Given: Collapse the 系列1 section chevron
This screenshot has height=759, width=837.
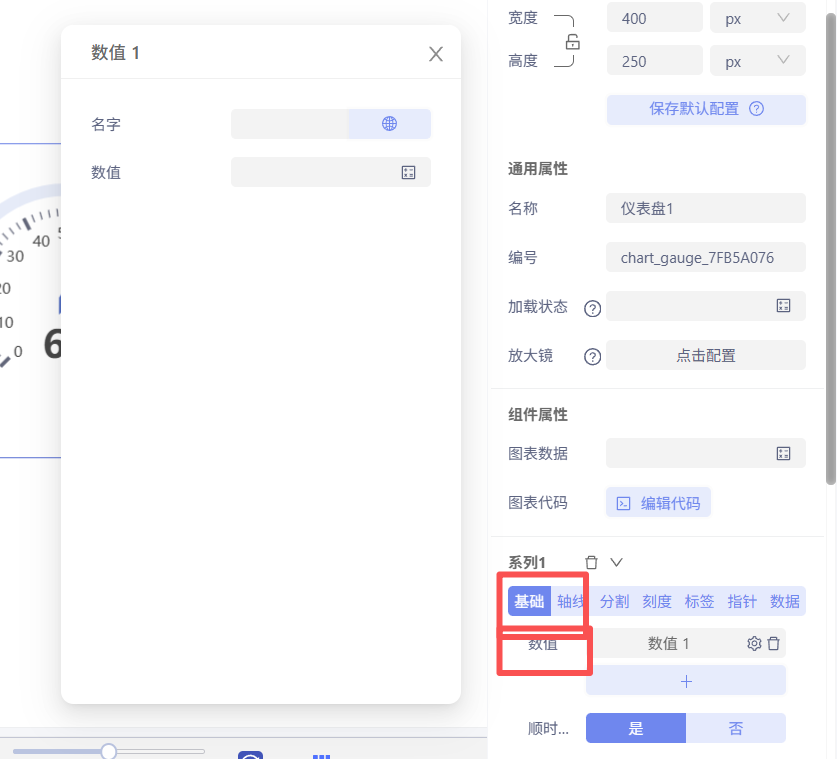Looking at the screenshot, I should click(616, 563).
